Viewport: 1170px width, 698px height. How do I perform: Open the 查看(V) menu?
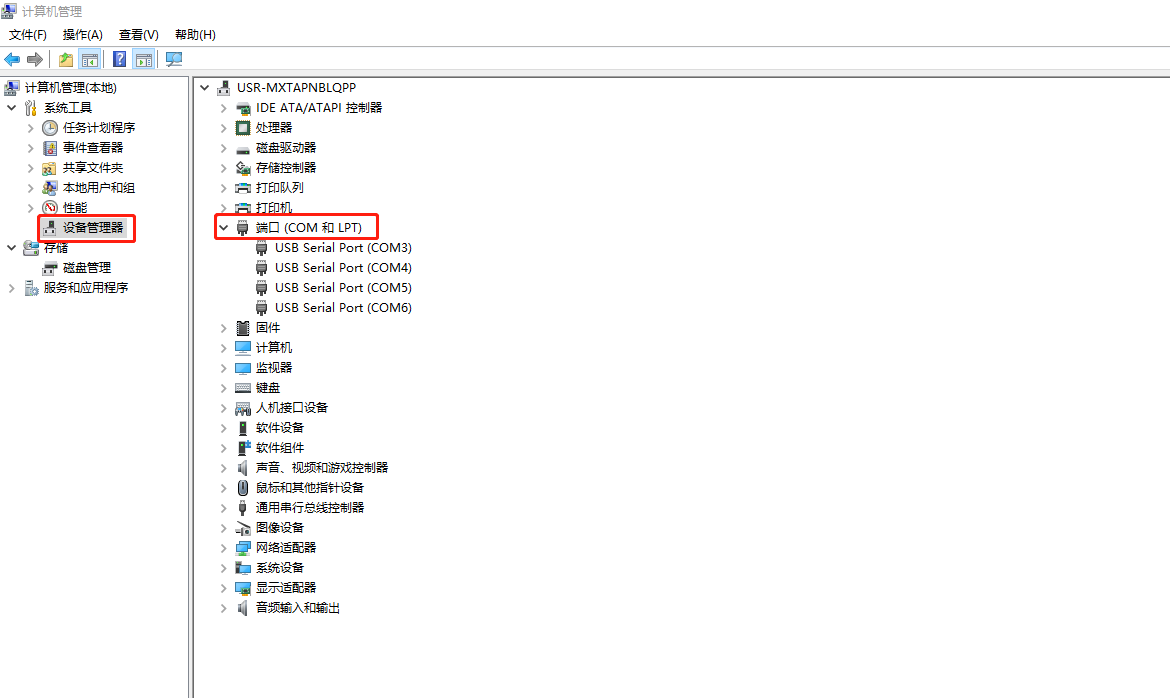pos(138,35)
